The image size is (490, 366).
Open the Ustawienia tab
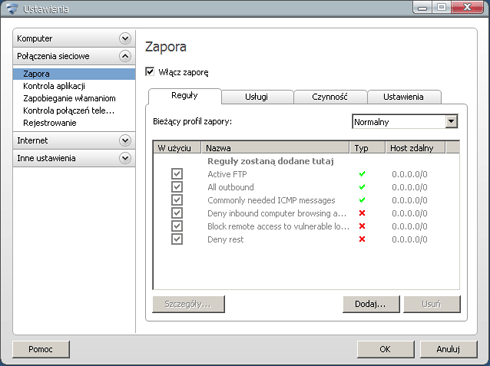tap(404, 97)
